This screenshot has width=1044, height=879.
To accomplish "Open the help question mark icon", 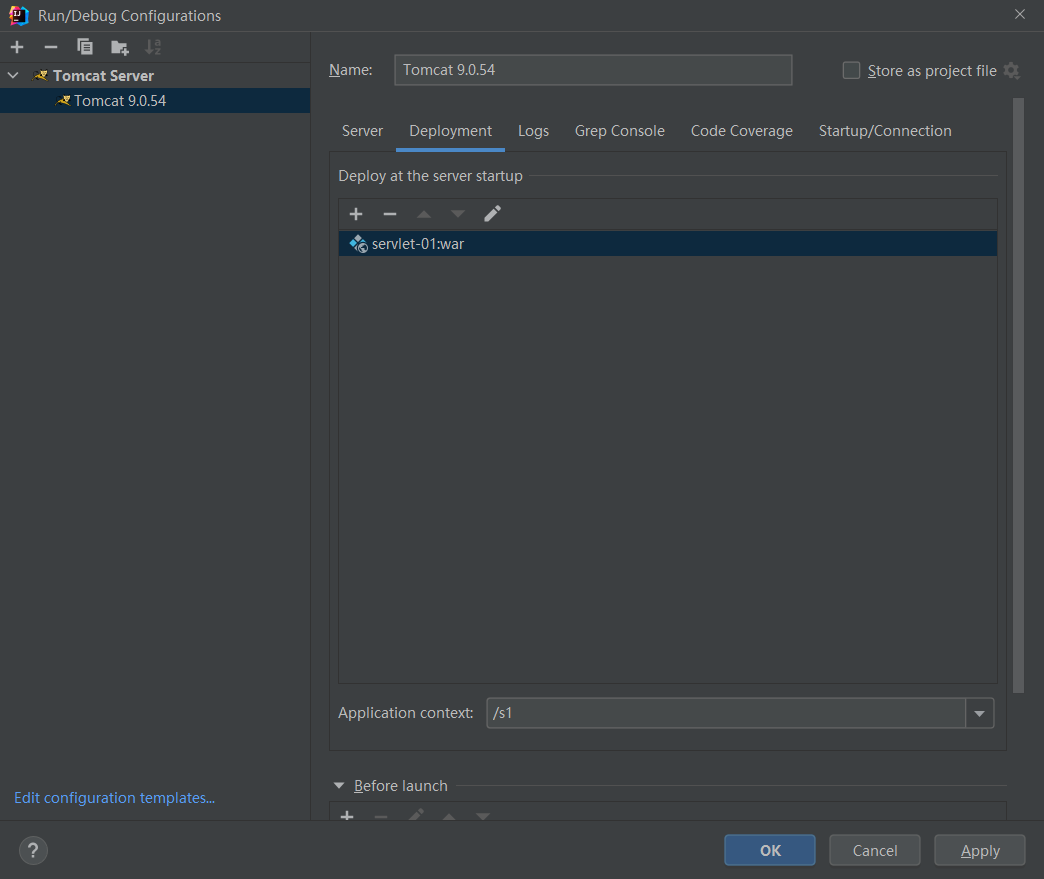I will point(33,850).
